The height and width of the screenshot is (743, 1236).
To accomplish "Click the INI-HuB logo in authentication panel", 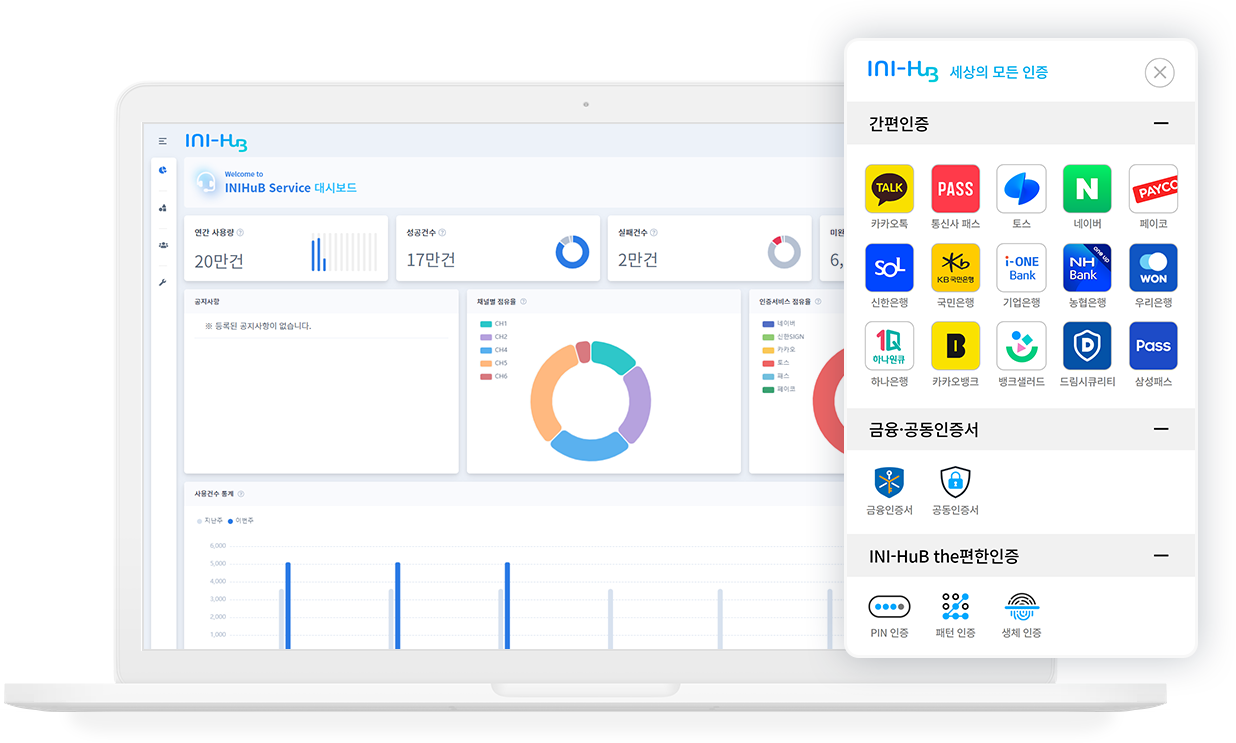I will 903,70.
